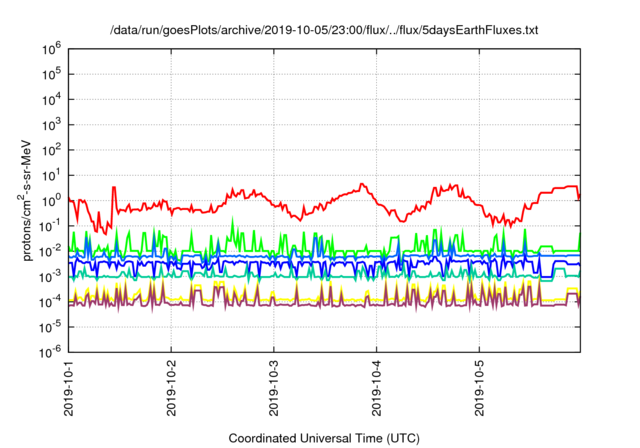Select the 10^-3 y-axis label
This screenshot has height=448, width=640.
point(50,277)
